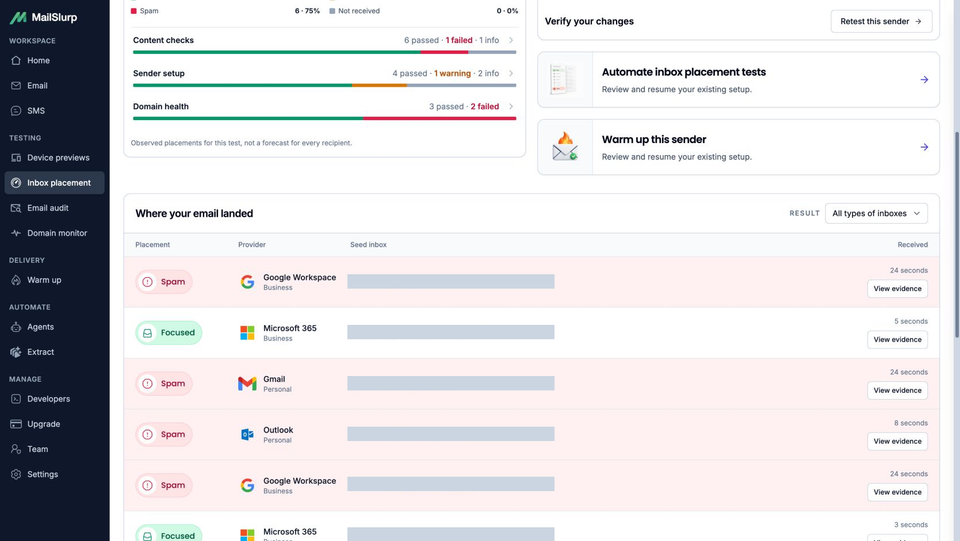Click the Domain monitor pulse icon
960x541 pixels.
[x=16, y=233]
